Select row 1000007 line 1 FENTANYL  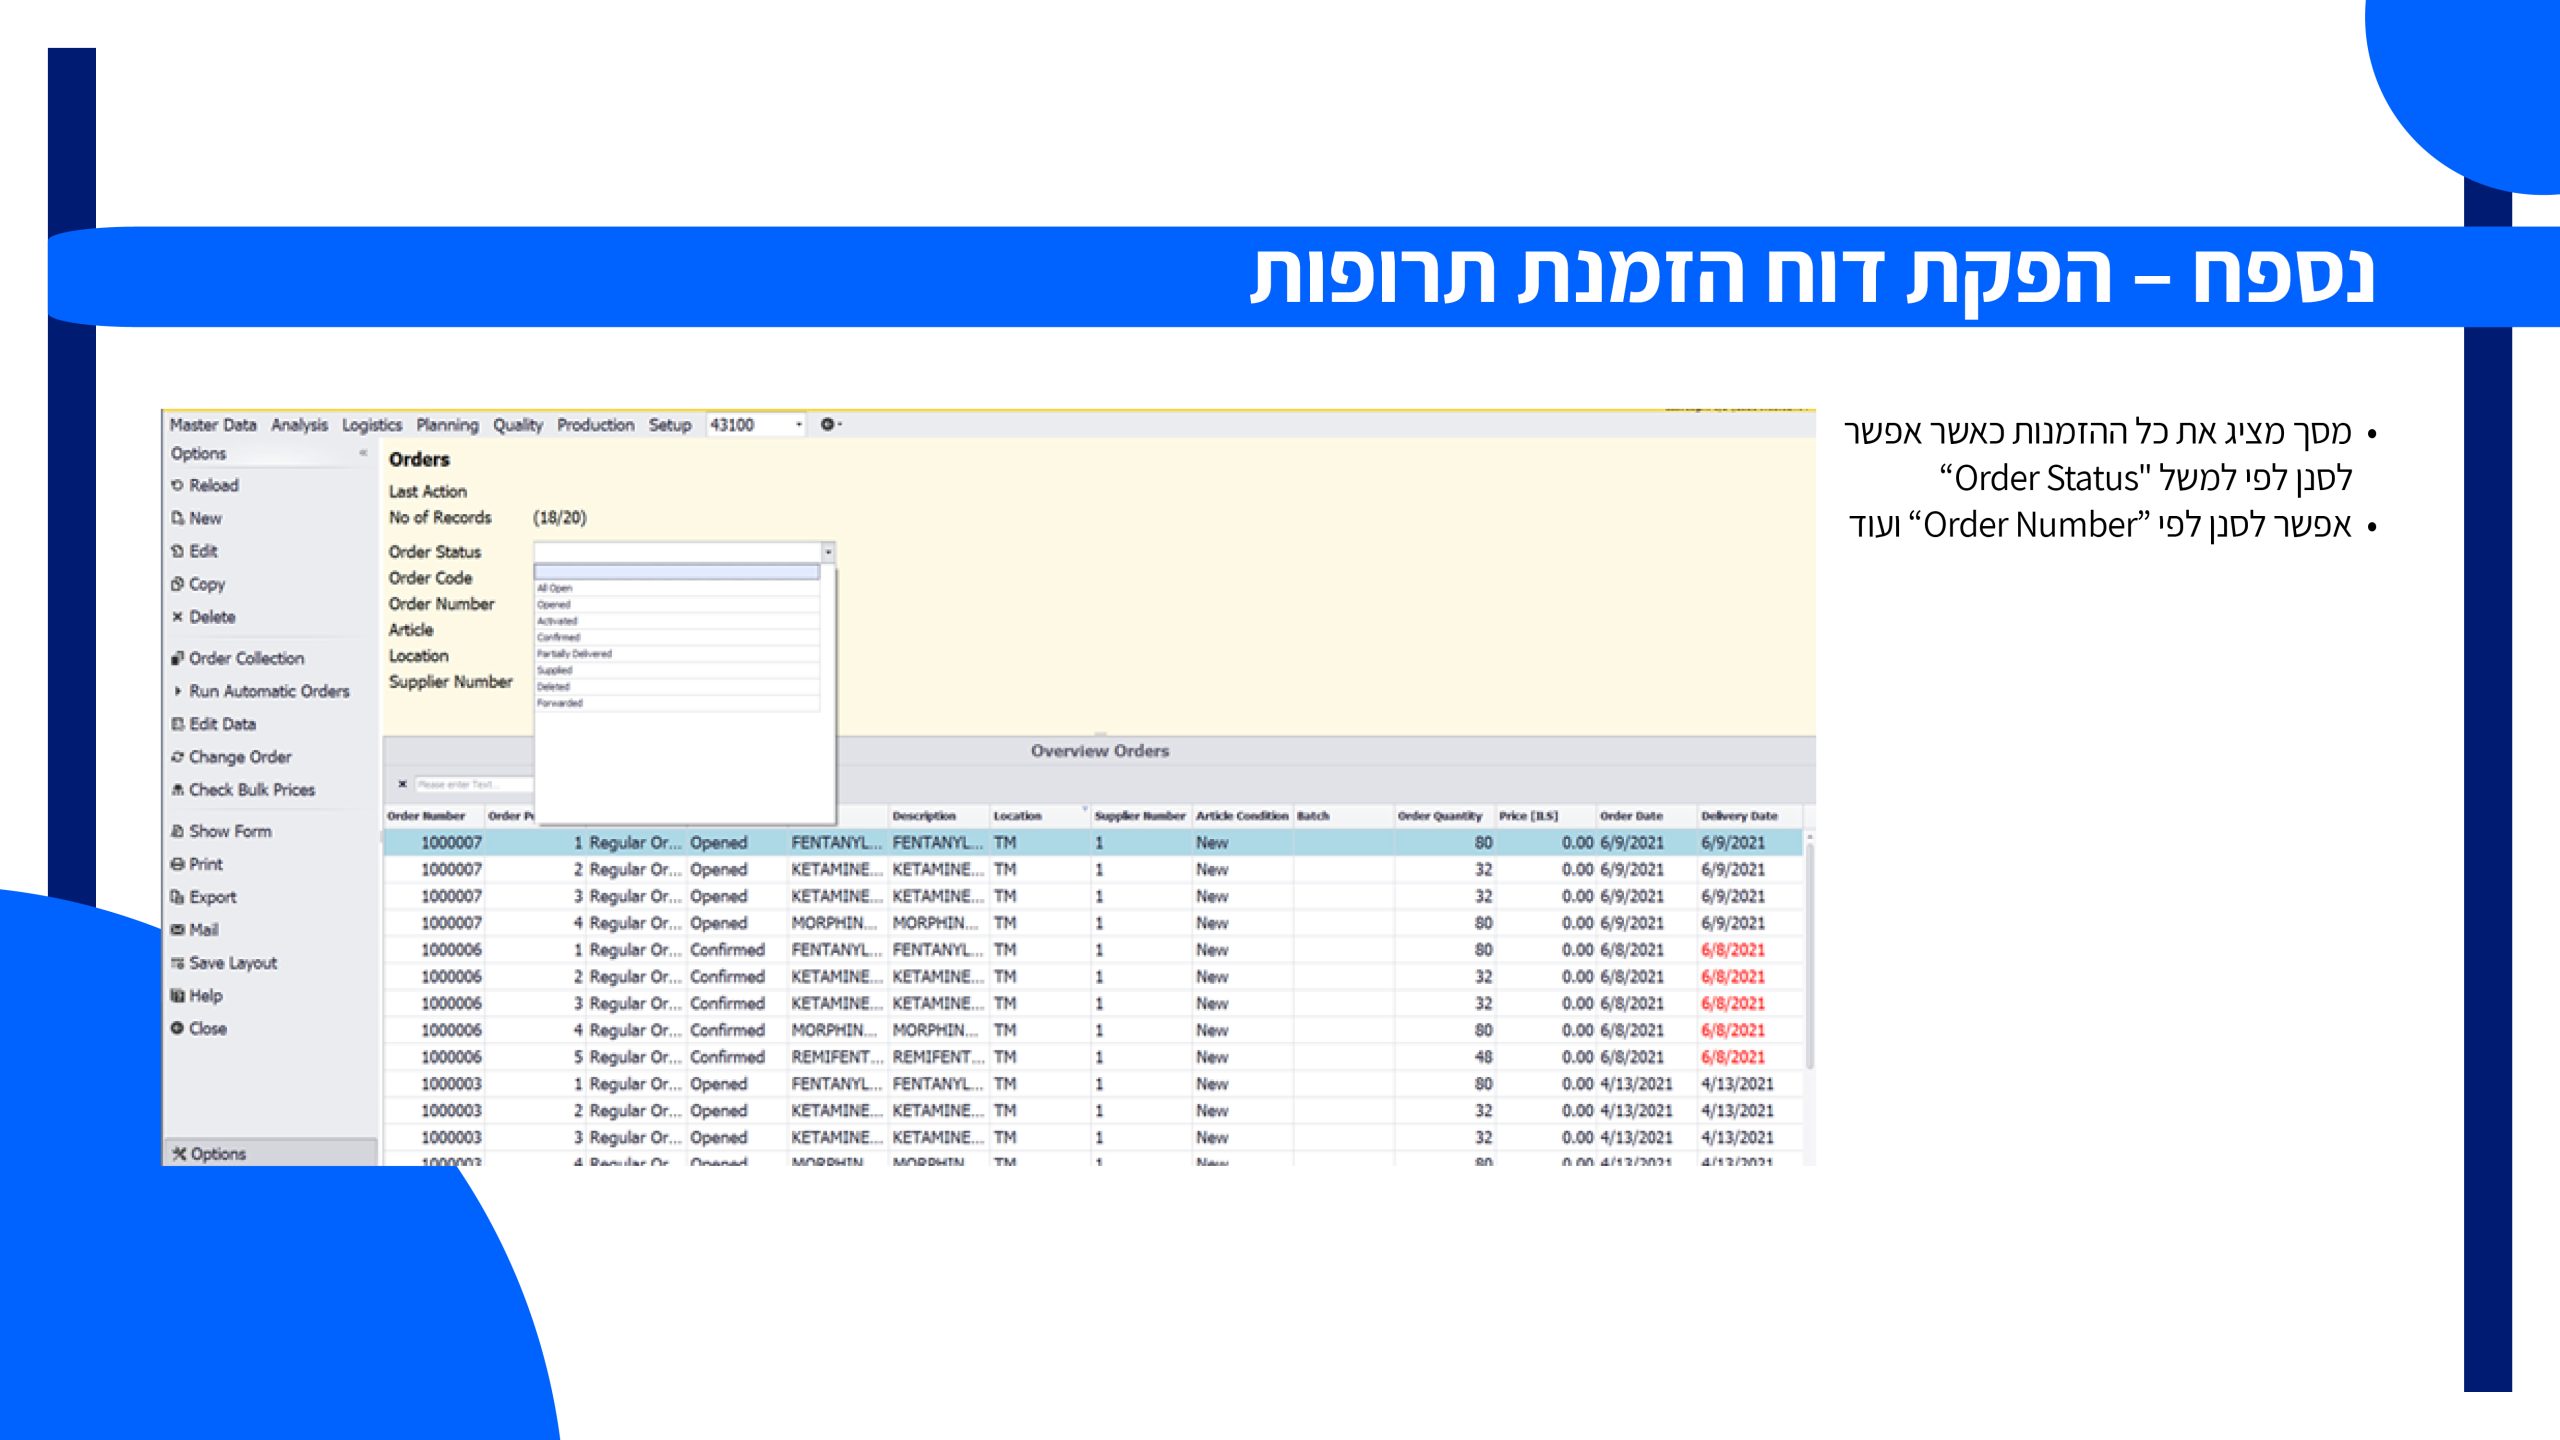(1093, 843)
